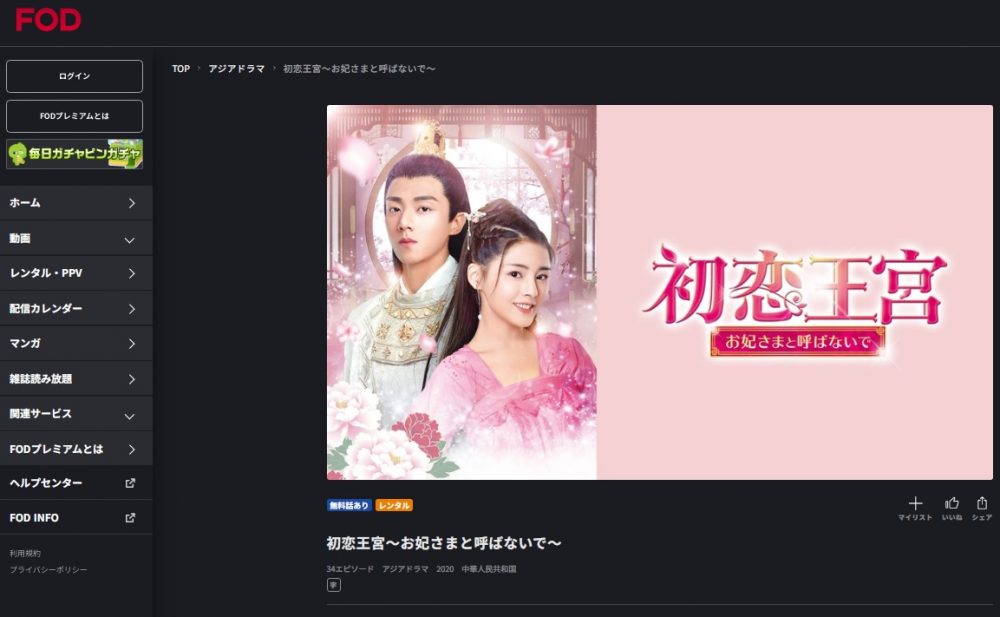Select マンガ in the sidebar menu
Image resolution: width=1000 pixels, height=617 pixels.
point(76,343)
